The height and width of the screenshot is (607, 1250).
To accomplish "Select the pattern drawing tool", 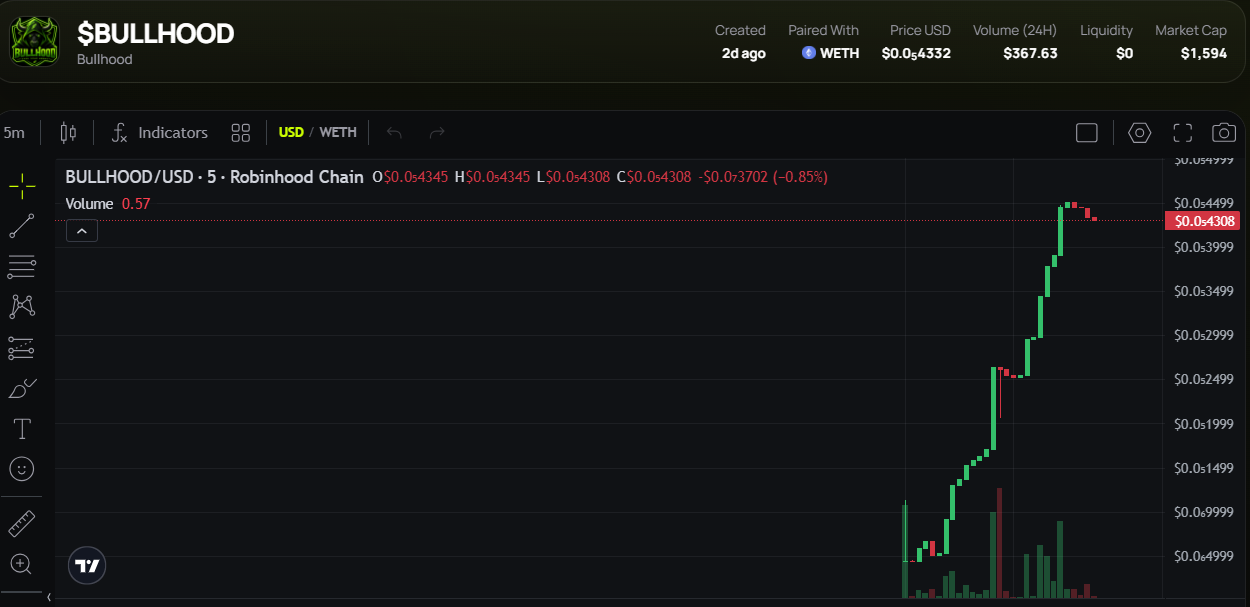I will click(x=22, y=306).
